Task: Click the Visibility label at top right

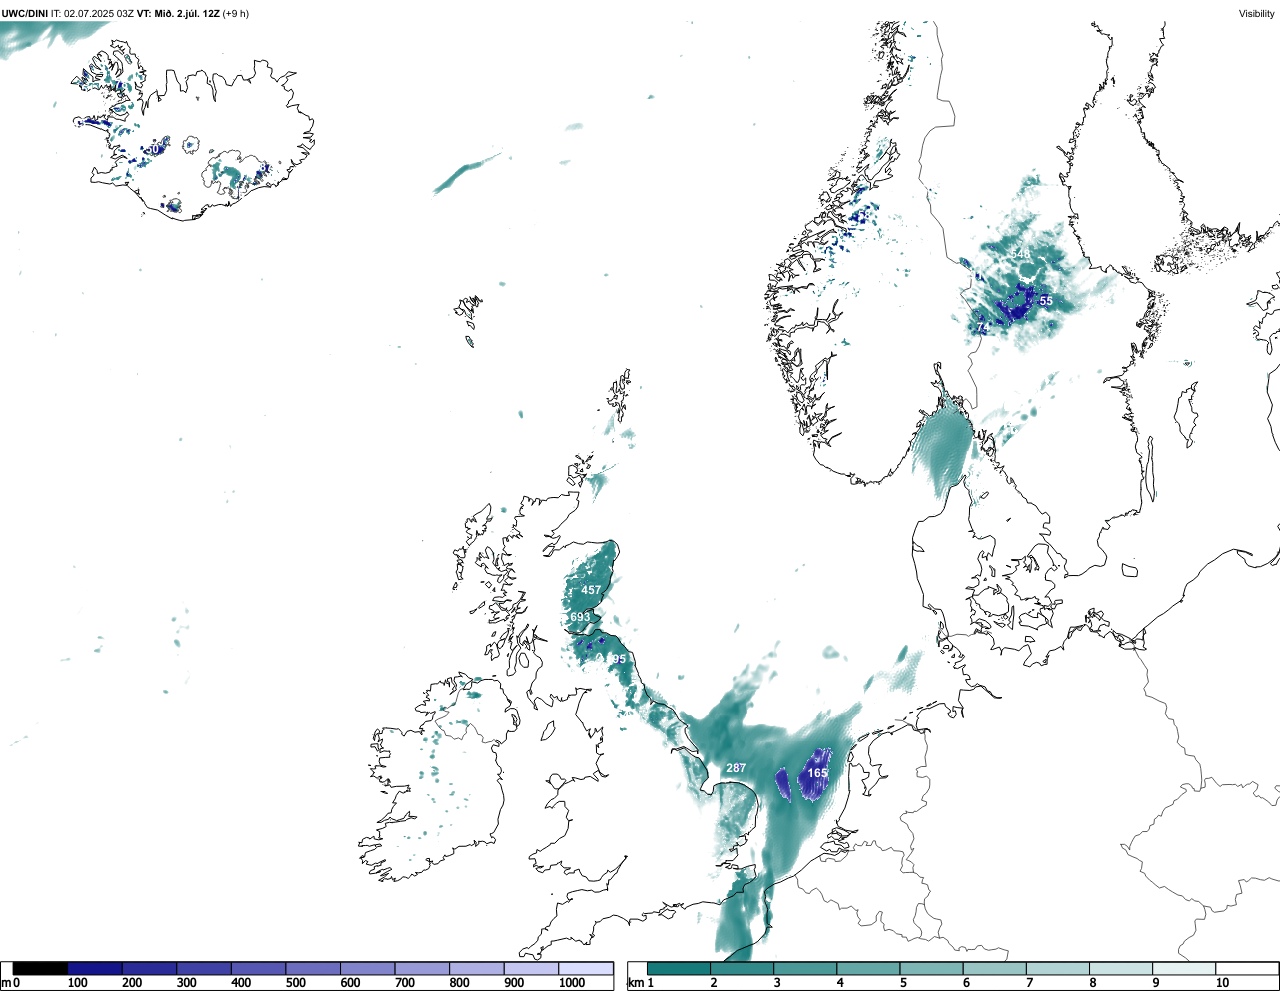Action: (x=1257, y=13)
